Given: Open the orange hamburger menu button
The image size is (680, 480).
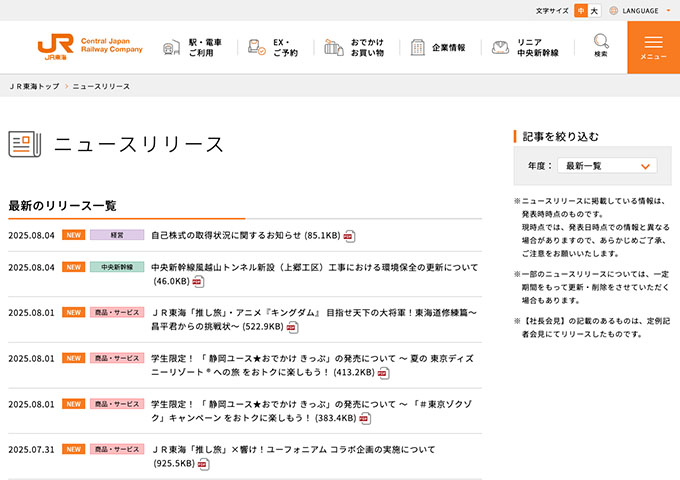Looking at the screenshot, I should (654, 47).
